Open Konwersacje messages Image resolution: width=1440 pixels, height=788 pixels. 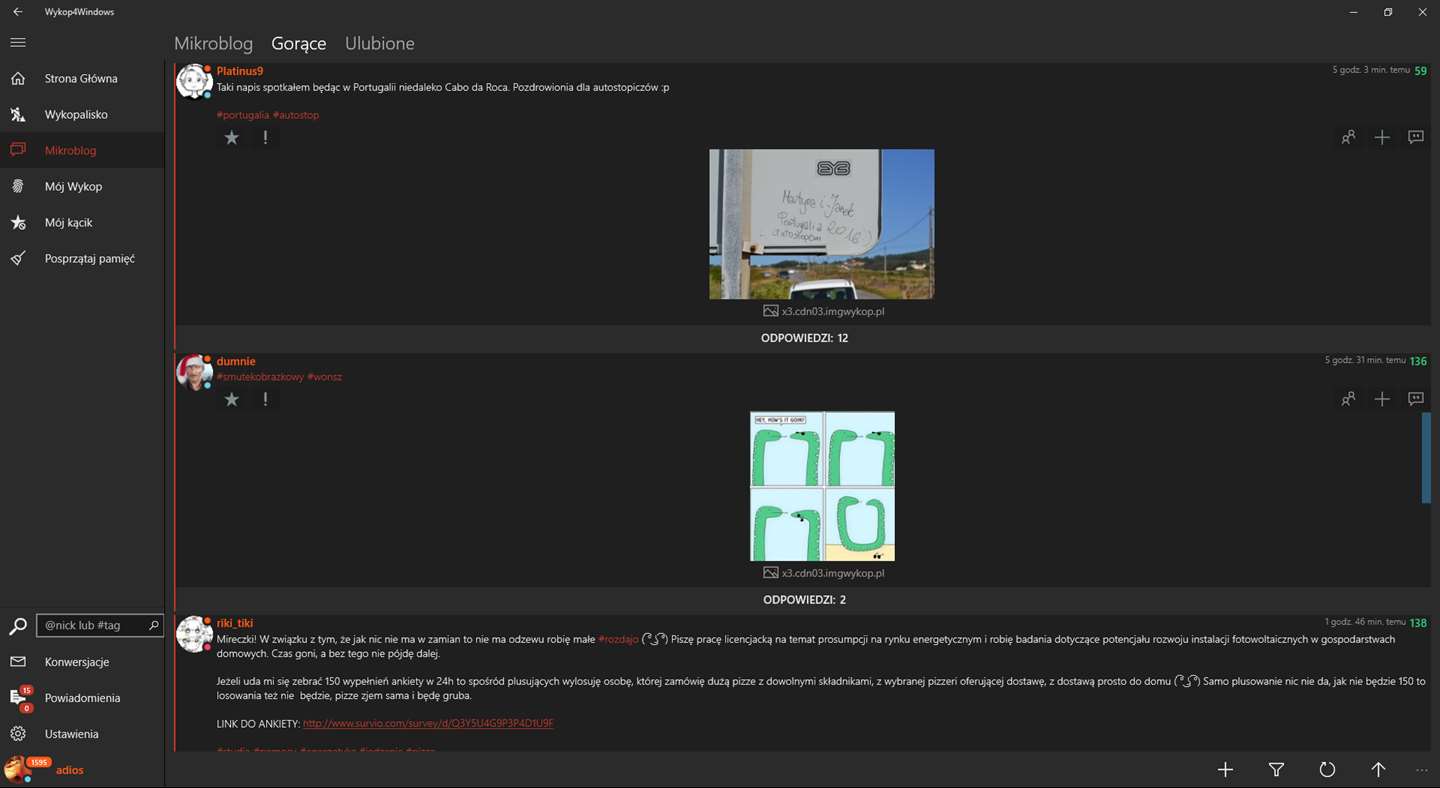(82, 662)
